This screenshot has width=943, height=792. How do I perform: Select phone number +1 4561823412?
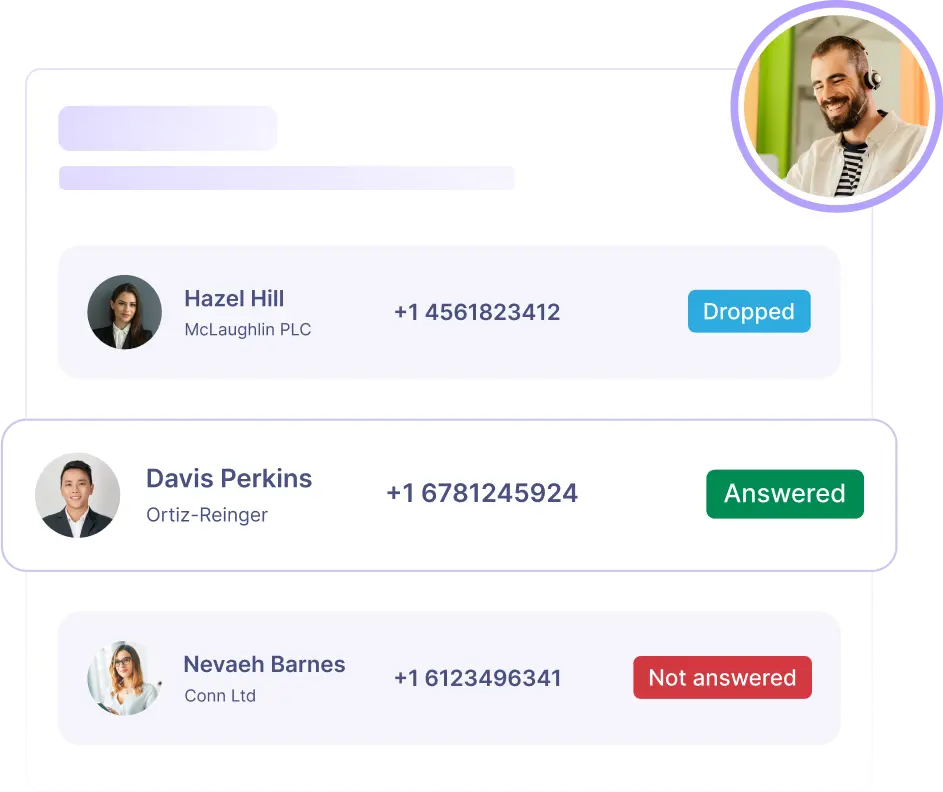(477, 312)
